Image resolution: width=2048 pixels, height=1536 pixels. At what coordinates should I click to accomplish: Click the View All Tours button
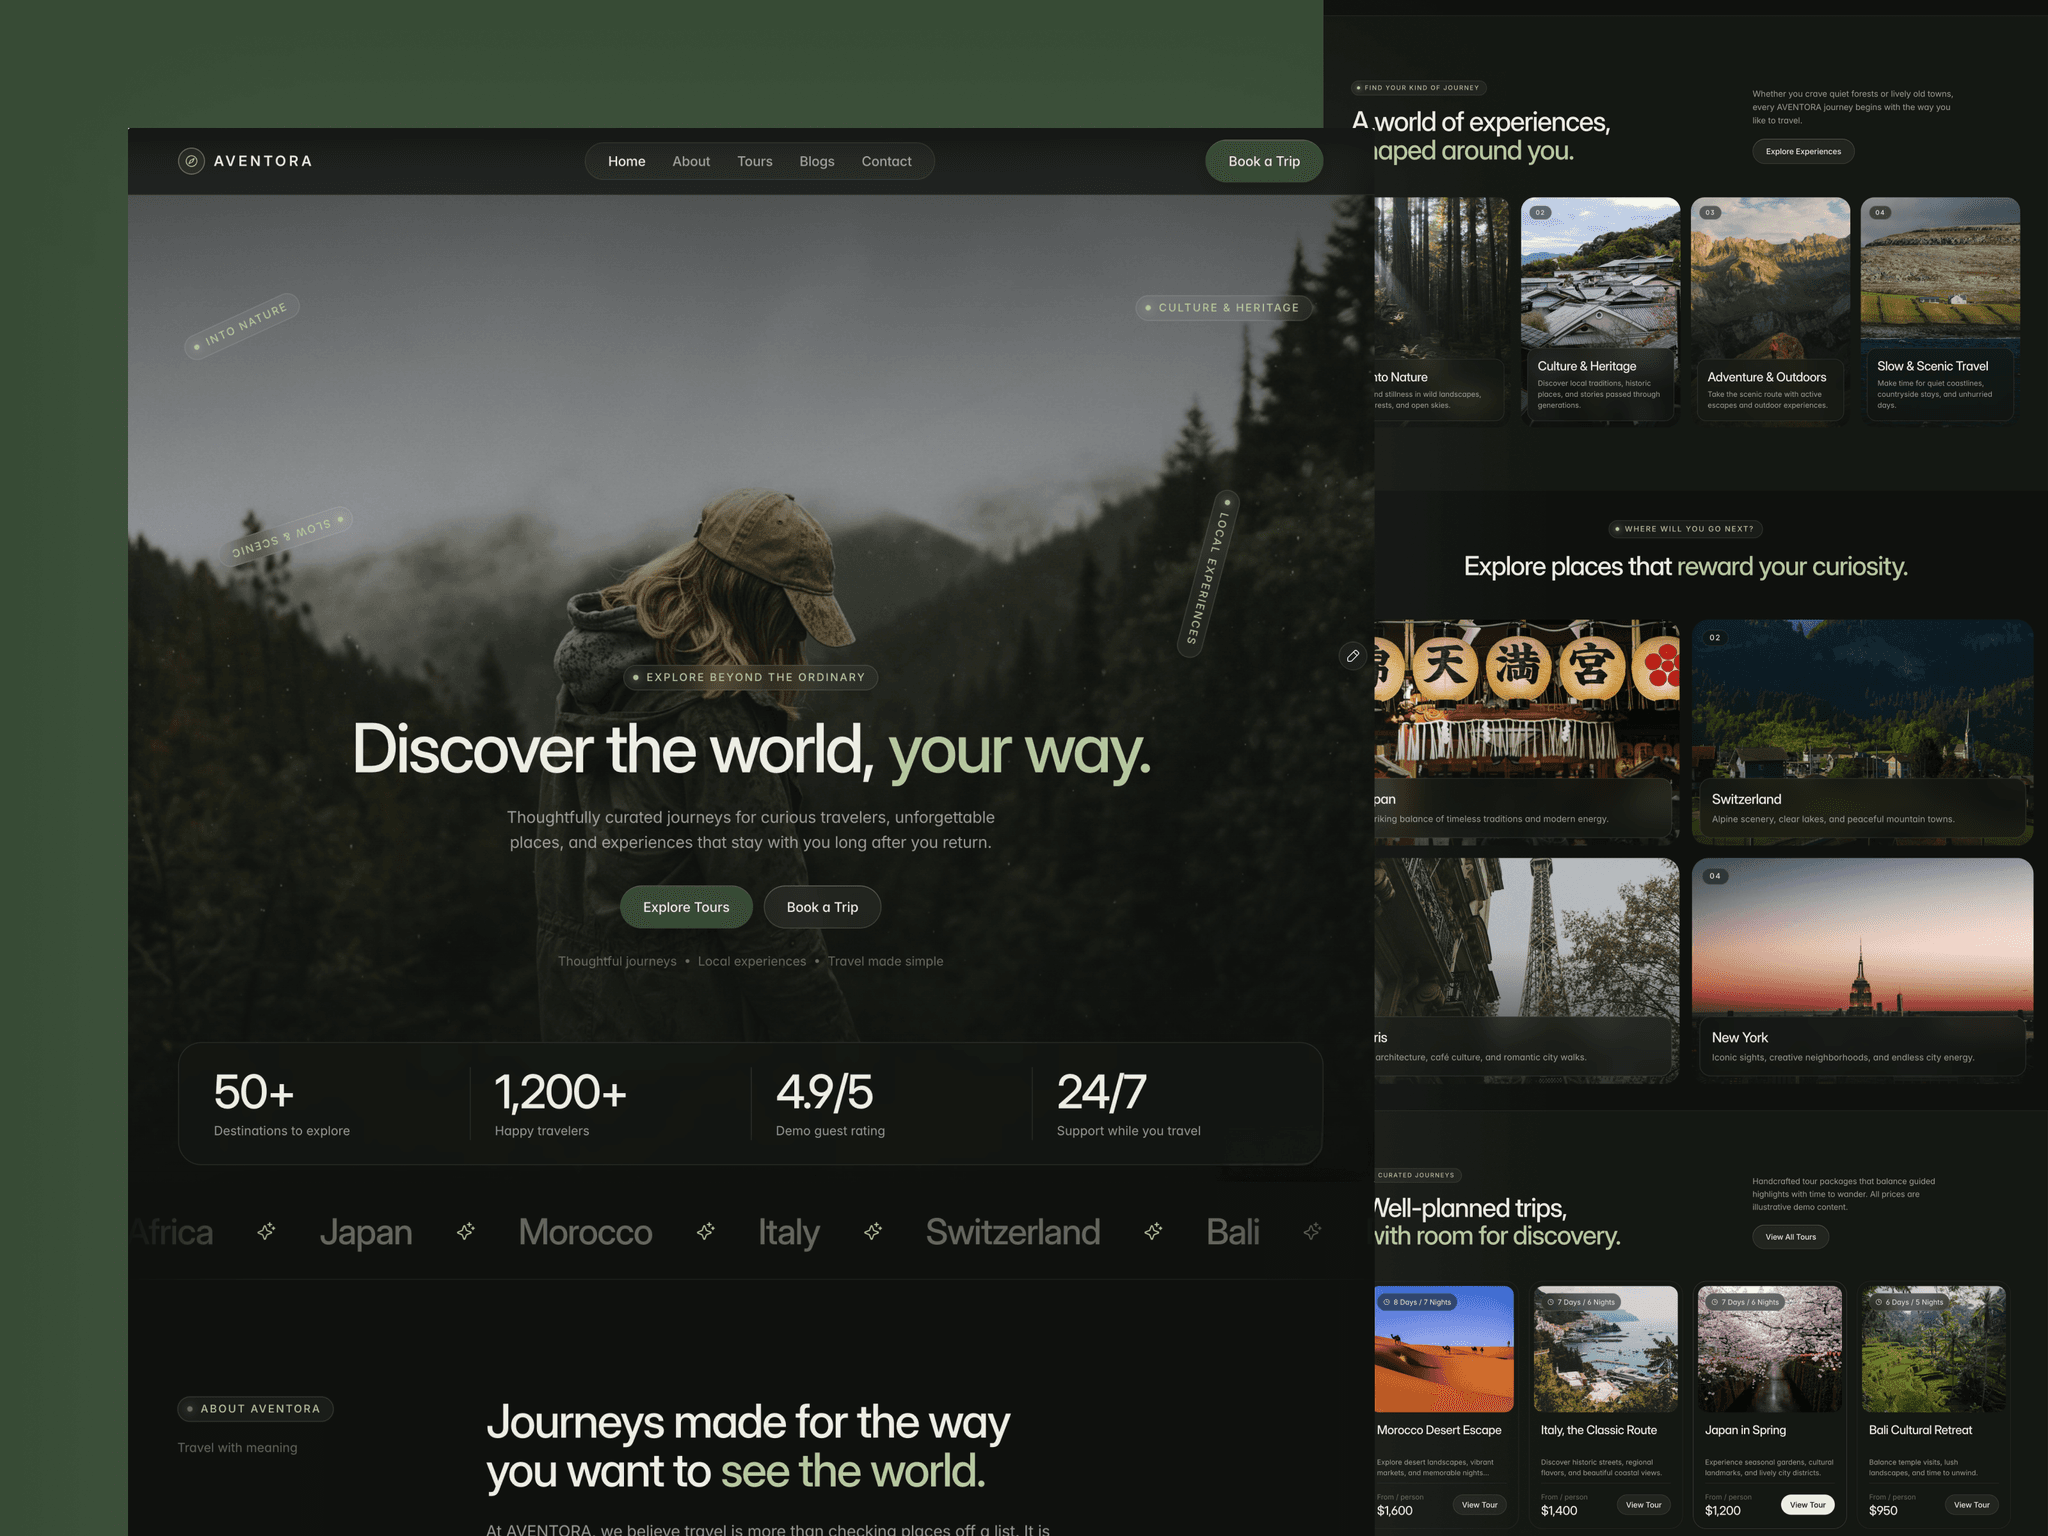[x=1790, y=1237]
